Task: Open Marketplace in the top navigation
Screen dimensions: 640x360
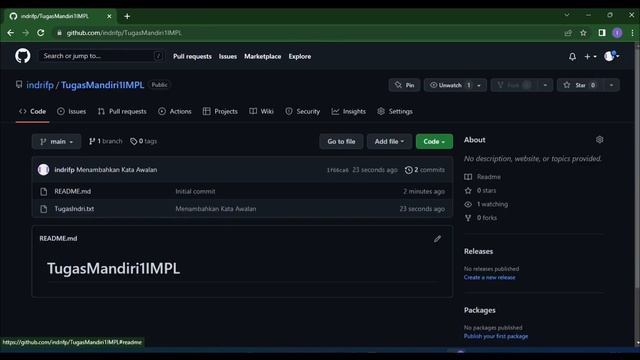Action: (x=262, y=56)
